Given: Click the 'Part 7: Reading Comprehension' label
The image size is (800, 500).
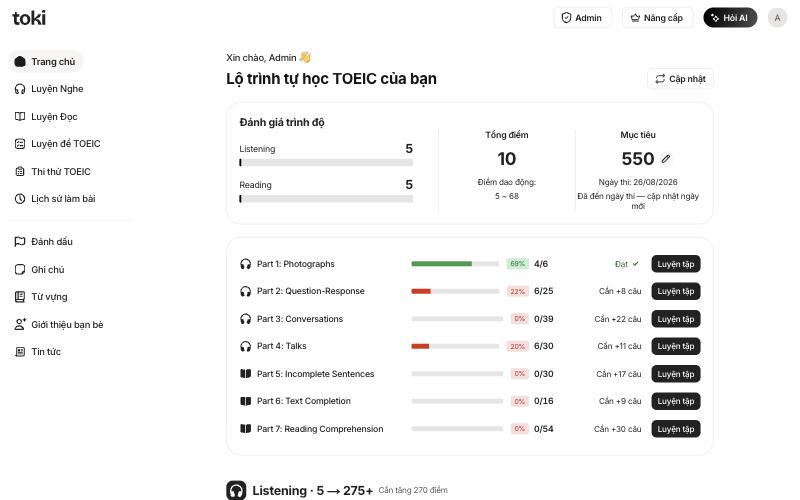Looking at the screenshot, I should tap(320, 429).
